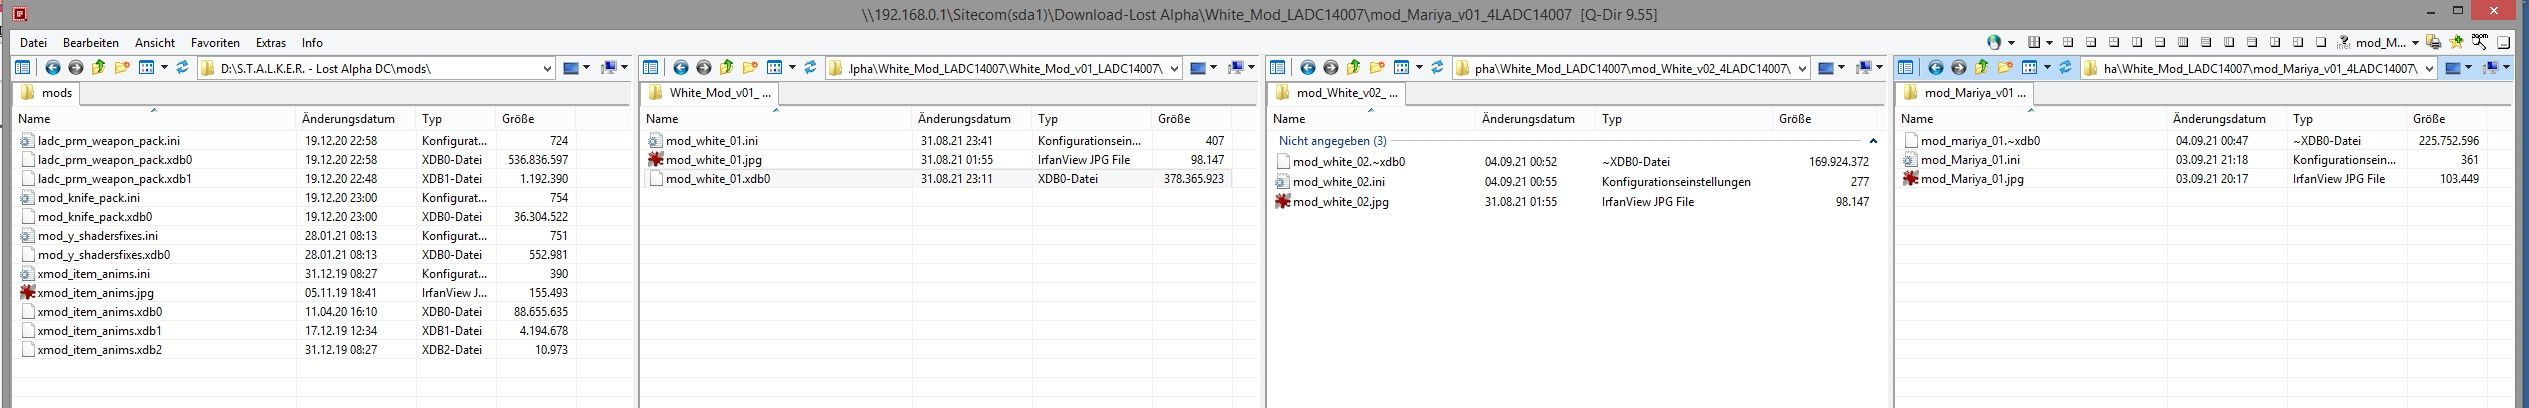This screenshot has width=2529, height=408.
Task: Sort mod_Mariya_v01 pane by Größe column
Action: pos(2447,118)
